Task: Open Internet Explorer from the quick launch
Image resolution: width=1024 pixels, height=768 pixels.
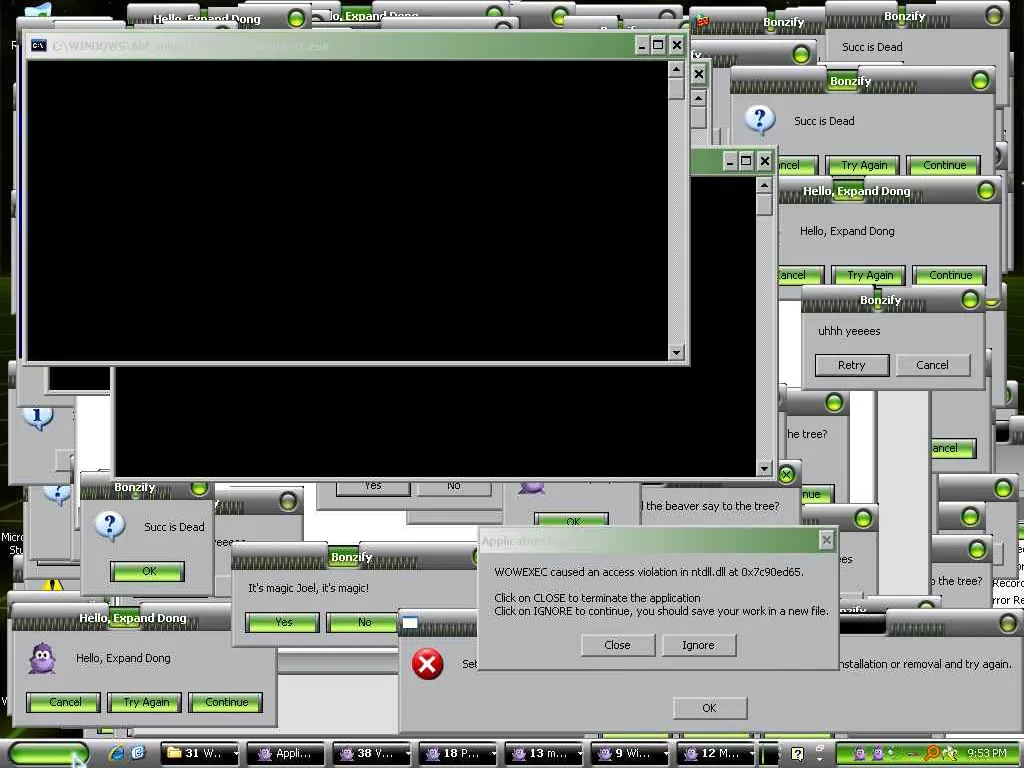Action: (x=118, y=753)
